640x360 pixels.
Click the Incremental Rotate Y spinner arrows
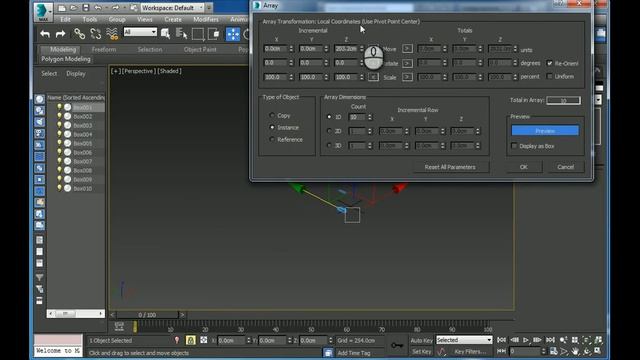[x=326, y=63]
